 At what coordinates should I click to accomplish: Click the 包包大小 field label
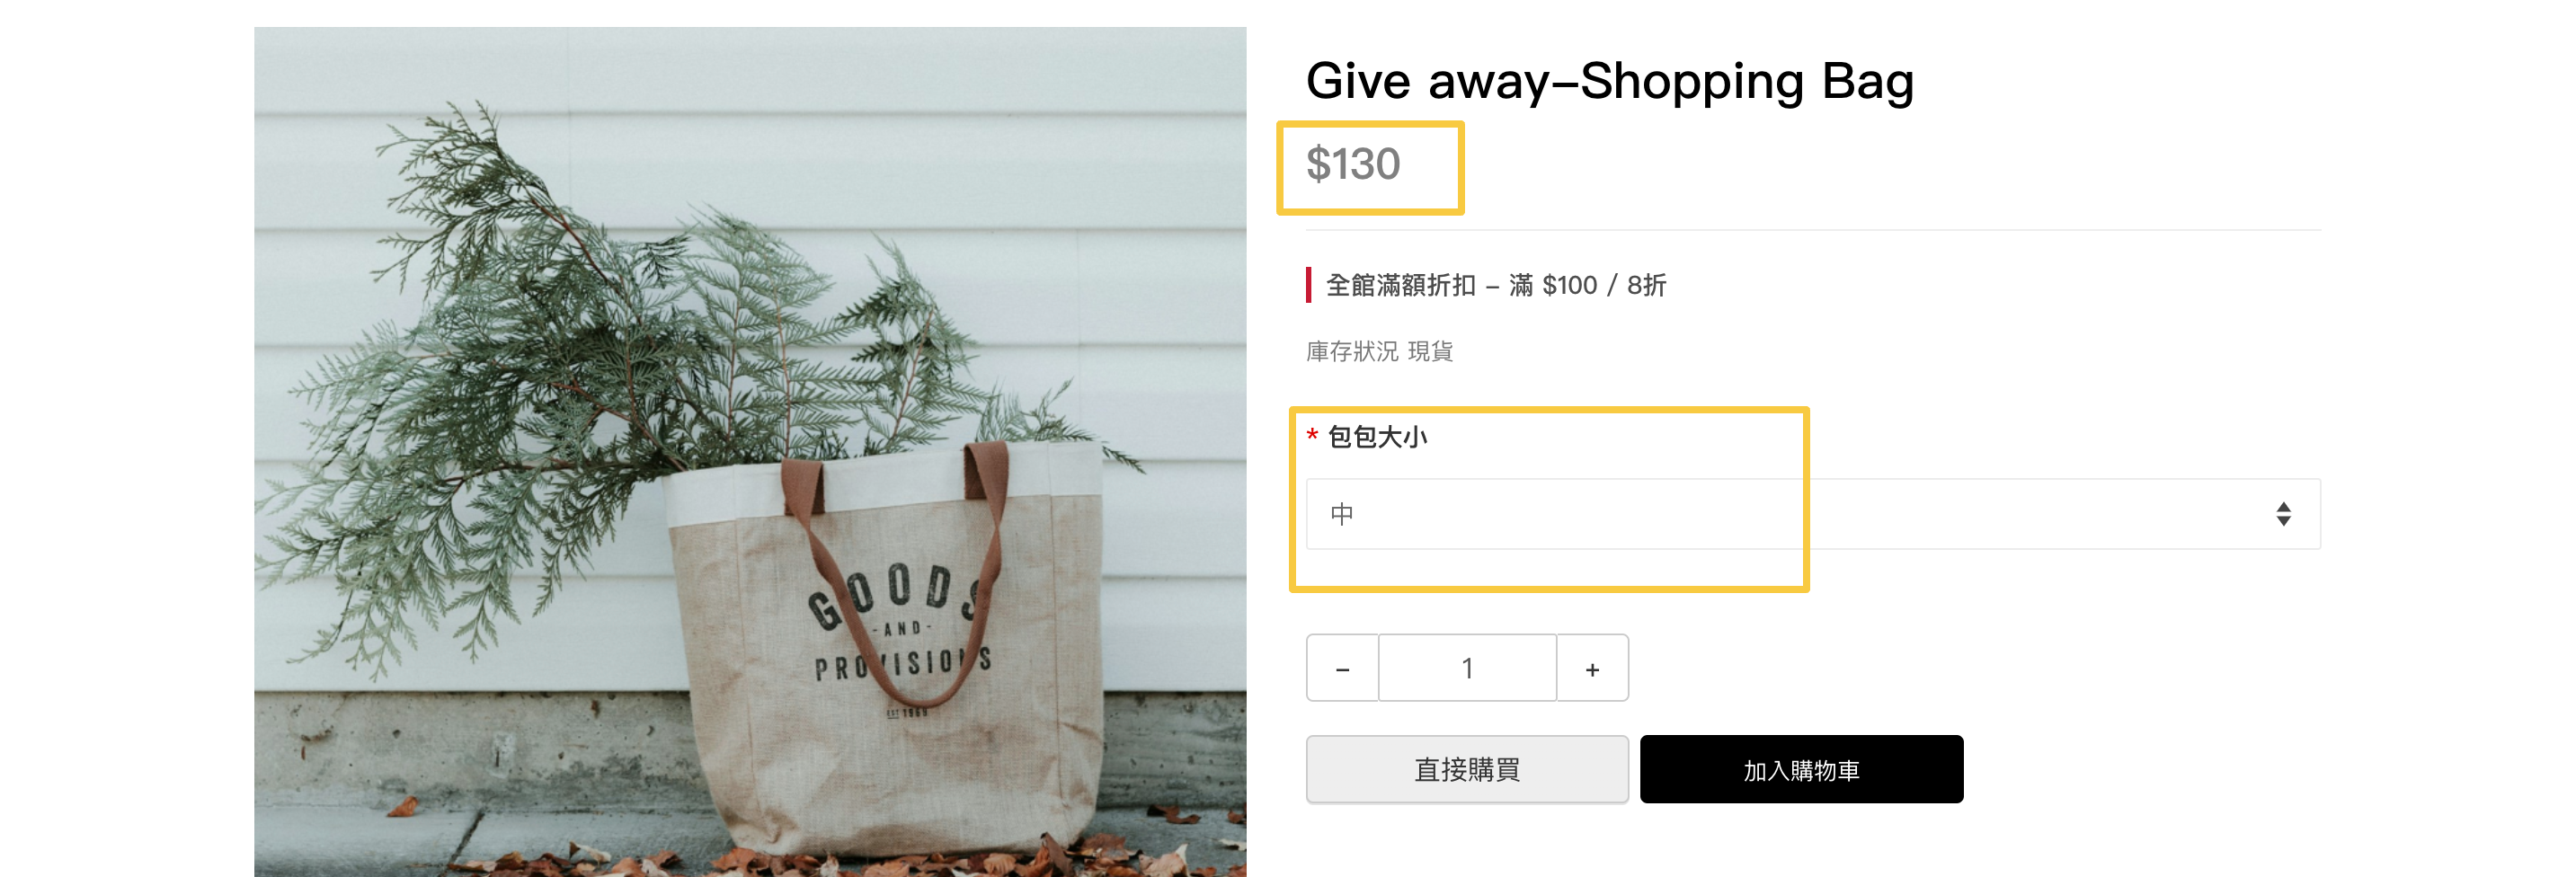coord(1377,437)
